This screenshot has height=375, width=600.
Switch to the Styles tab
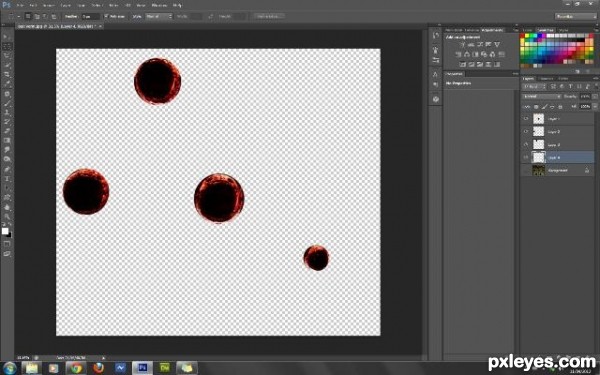click(x=563, y=30)
